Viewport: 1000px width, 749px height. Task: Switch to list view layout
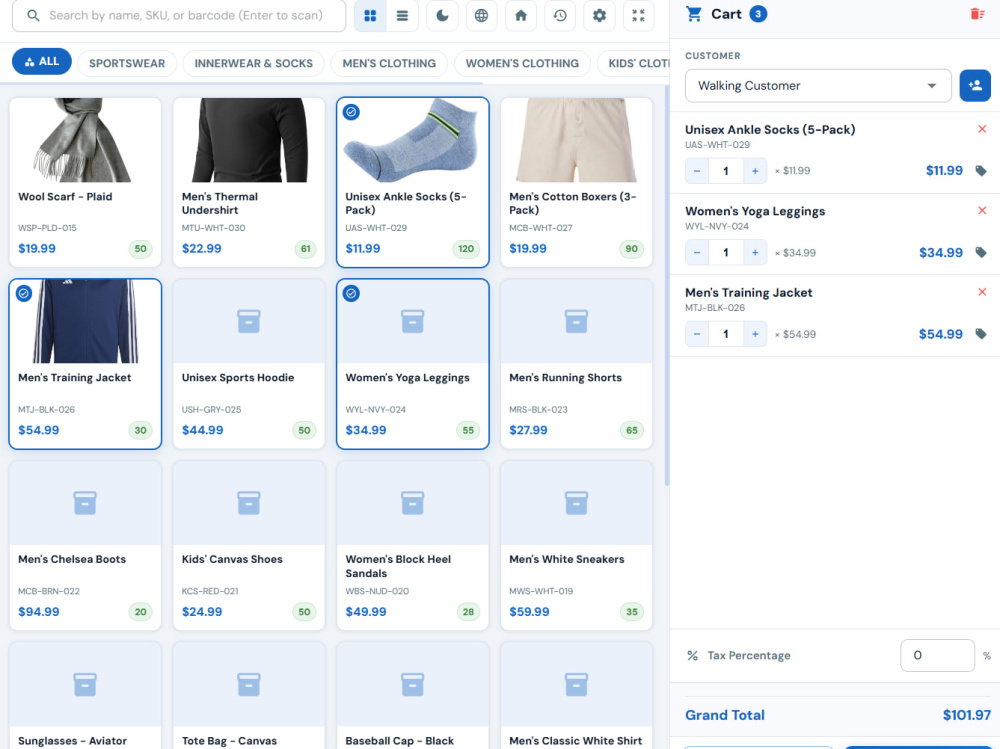point(402,15)
